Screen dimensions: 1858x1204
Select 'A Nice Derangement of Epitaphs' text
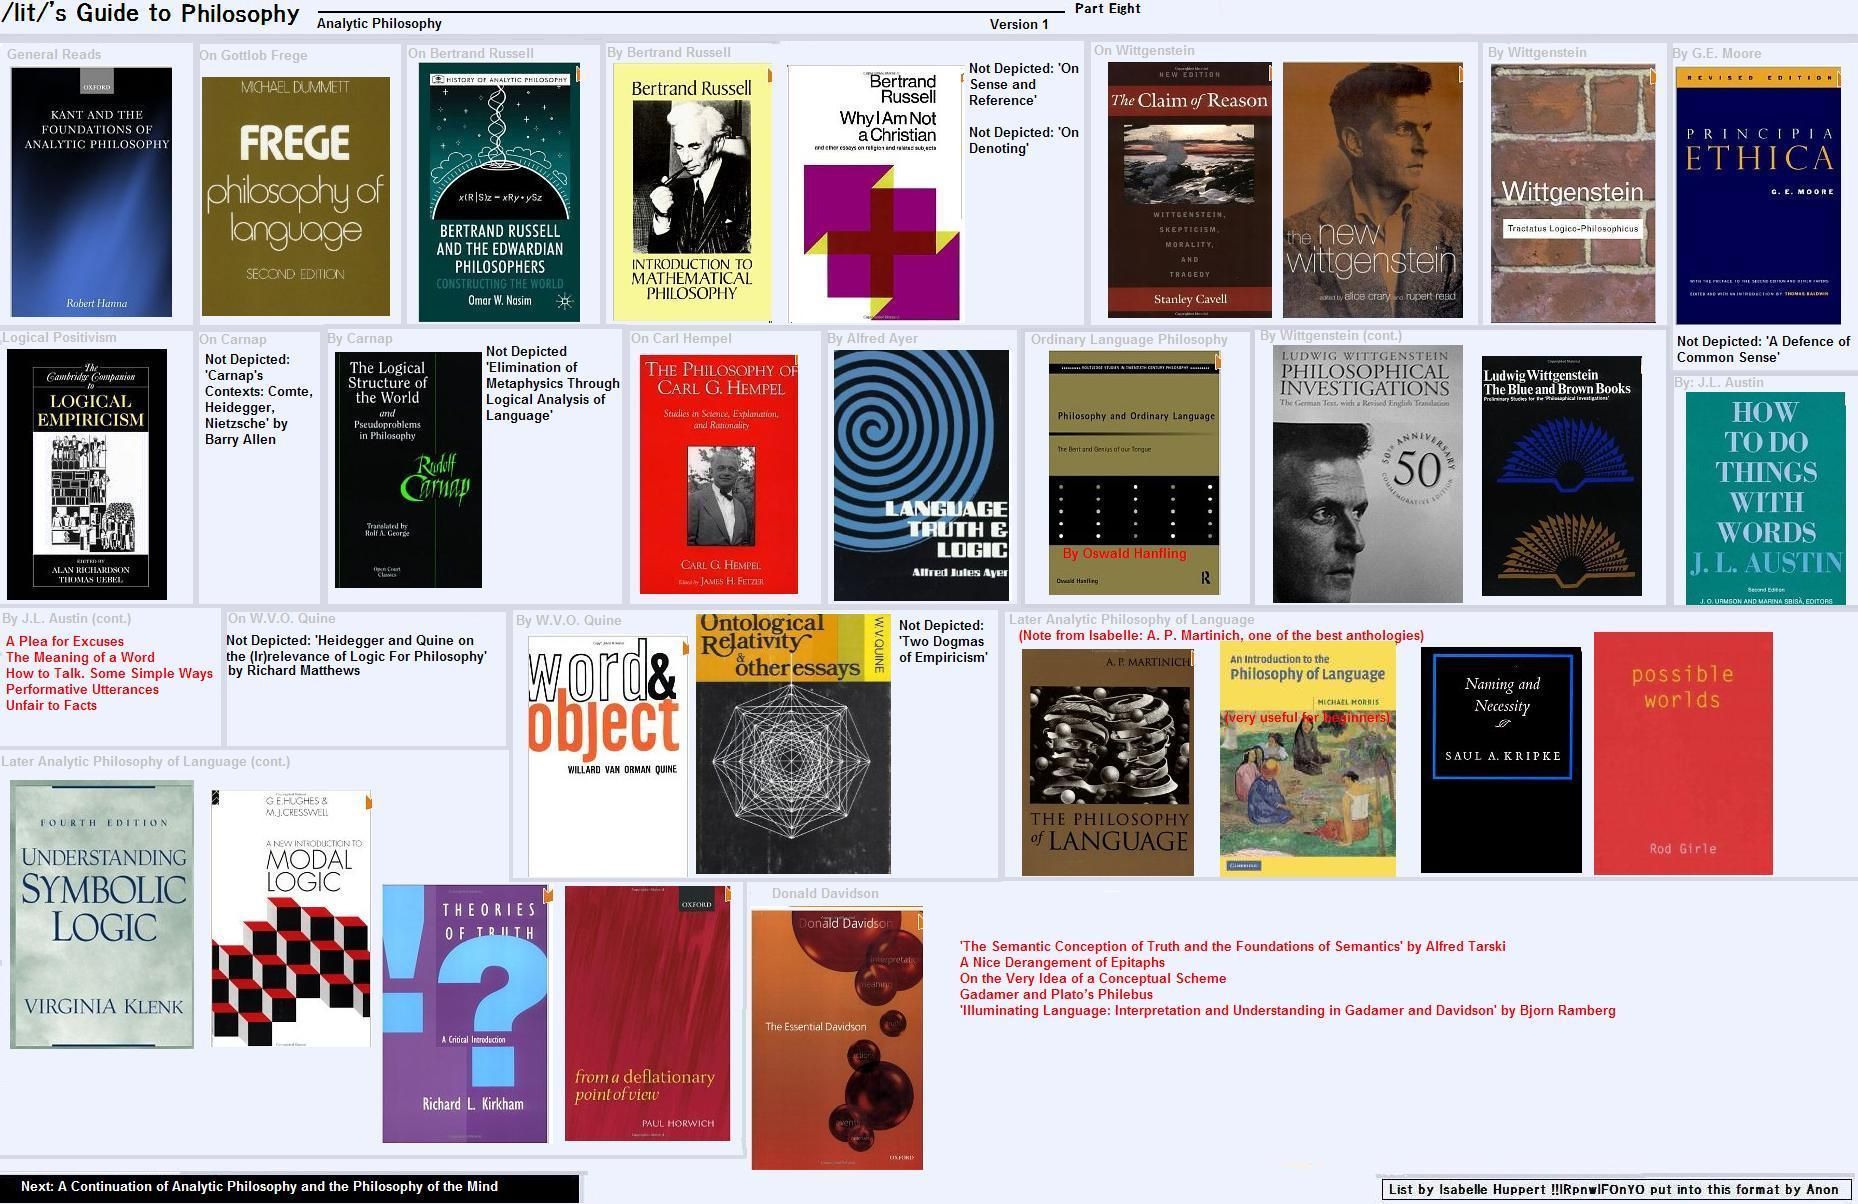[1061, 962]
